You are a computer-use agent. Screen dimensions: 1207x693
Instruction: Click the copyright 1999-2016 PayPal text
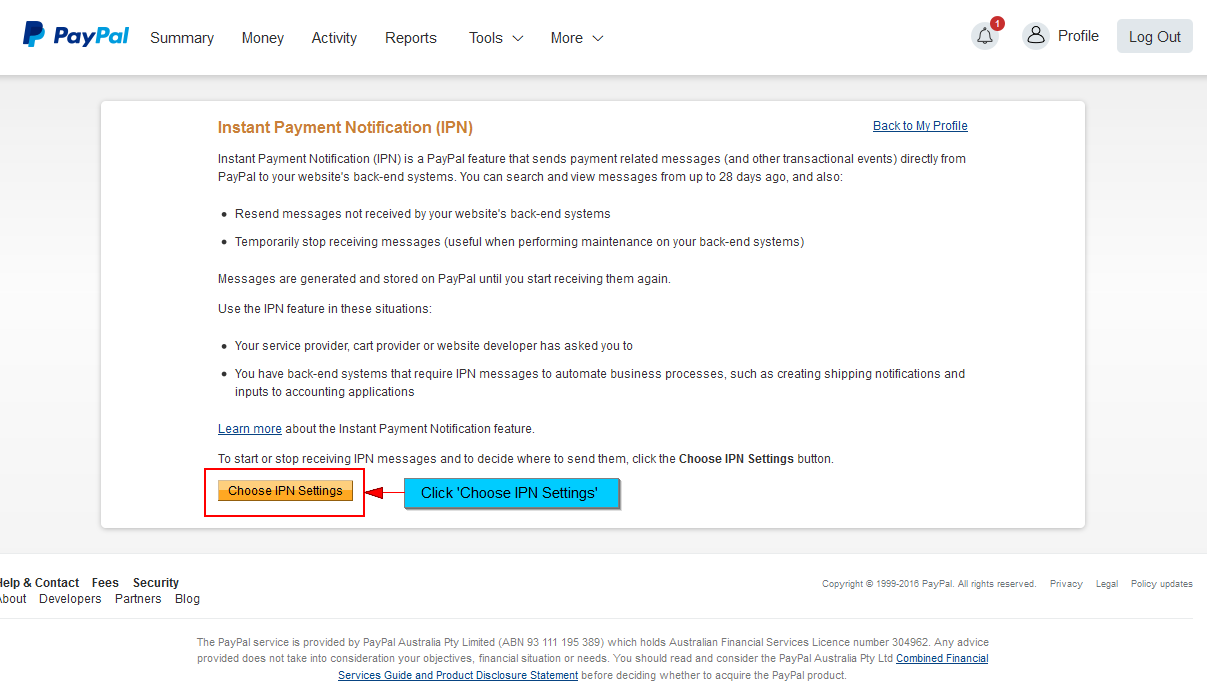[x=929, y=584]
